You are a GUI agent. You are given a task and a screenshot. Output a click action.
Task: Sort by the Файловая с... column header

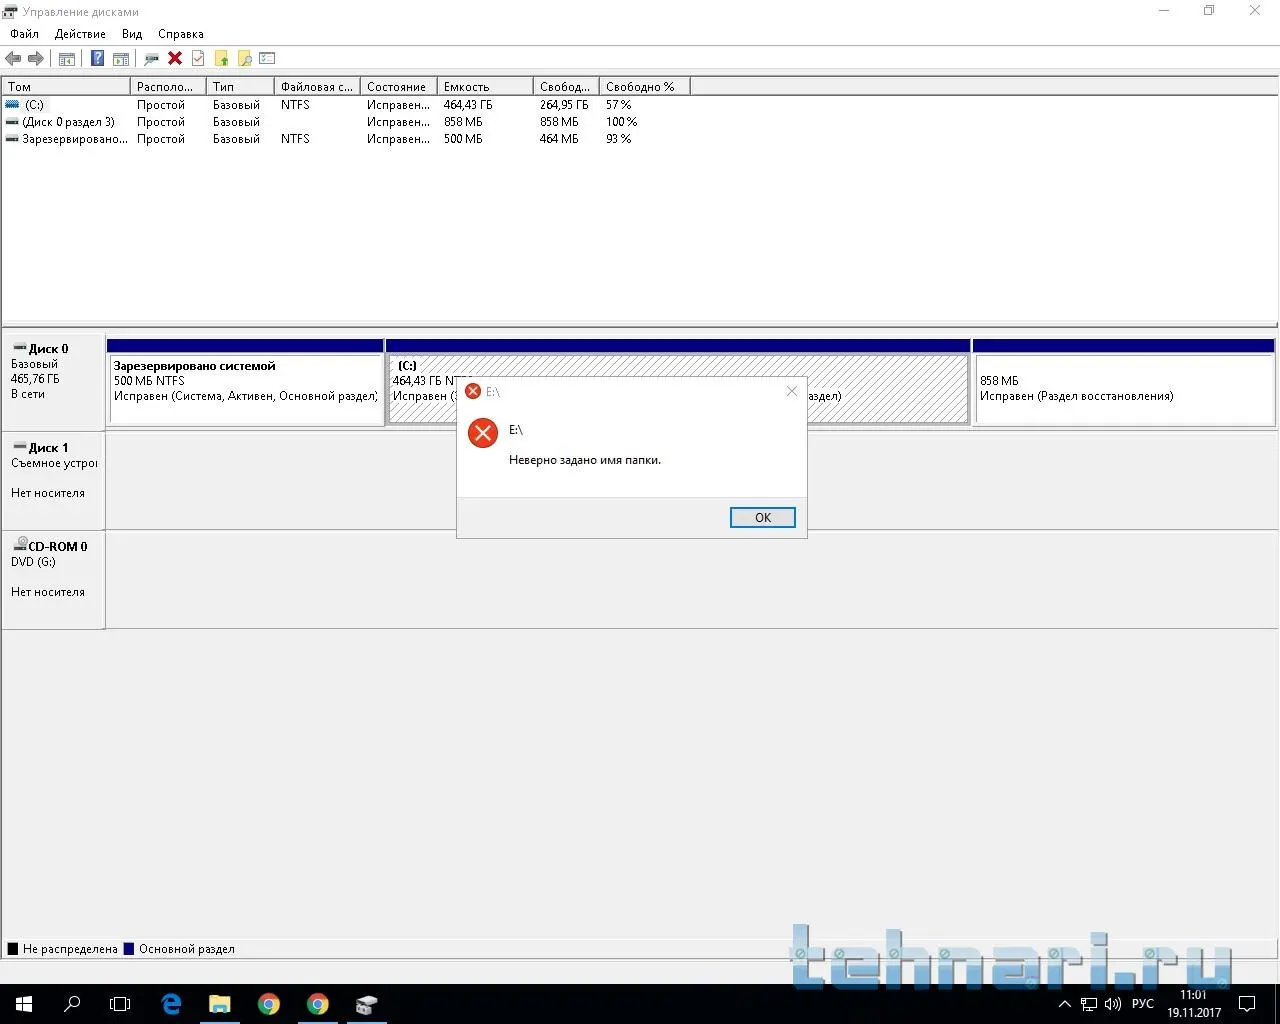tap(317, 87)
